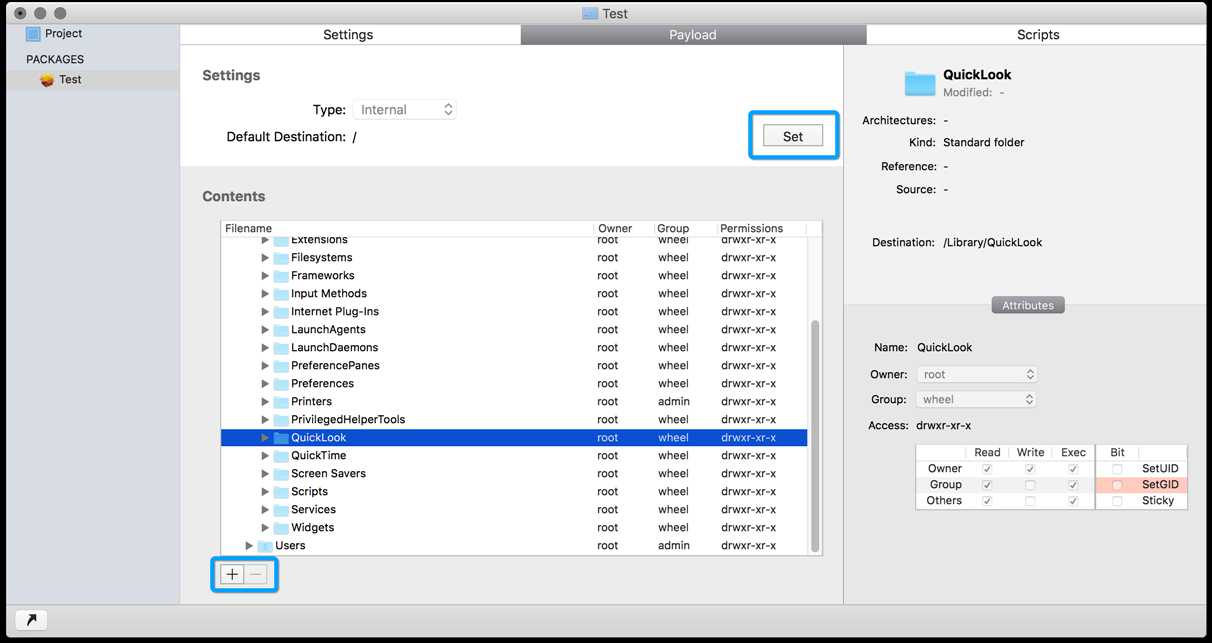The height and width of the screenshot is (643, 1212).
Task: Click the arrow button at bottom-left corner
Action: [x=31, y=620]
